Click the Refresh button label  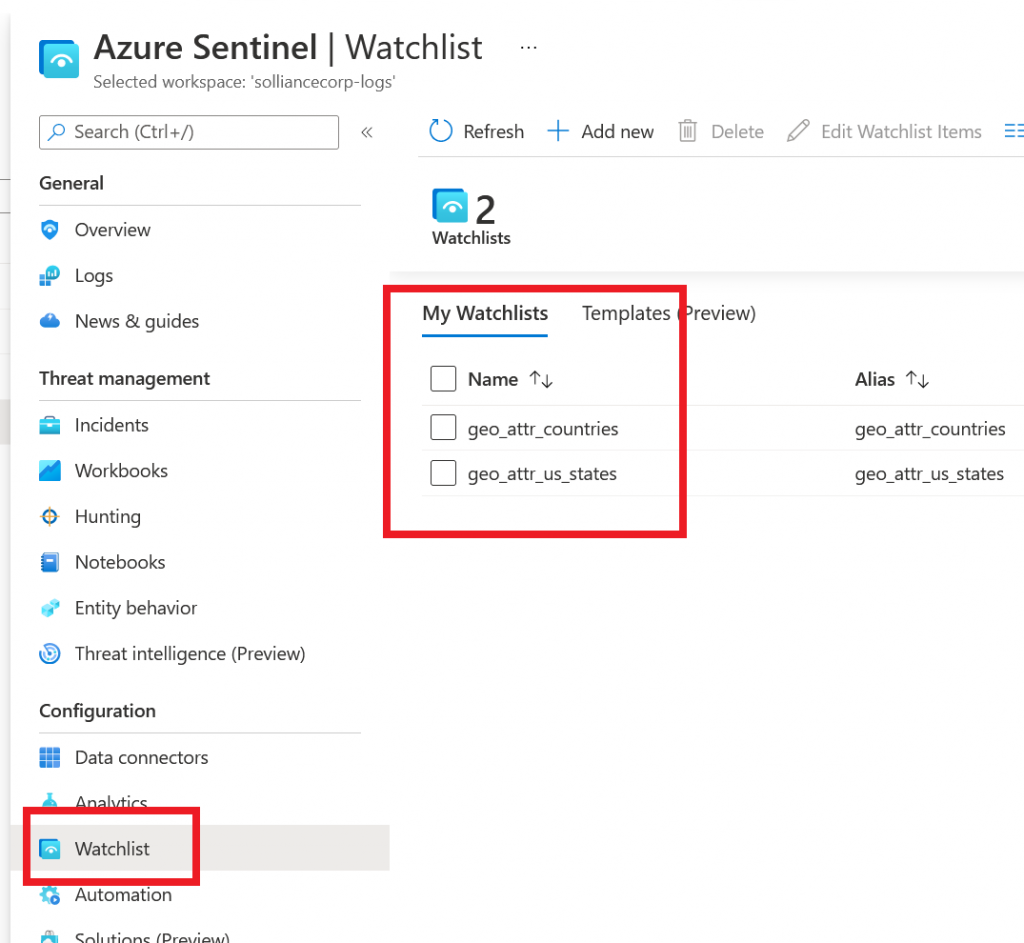(x=494, y=132)
